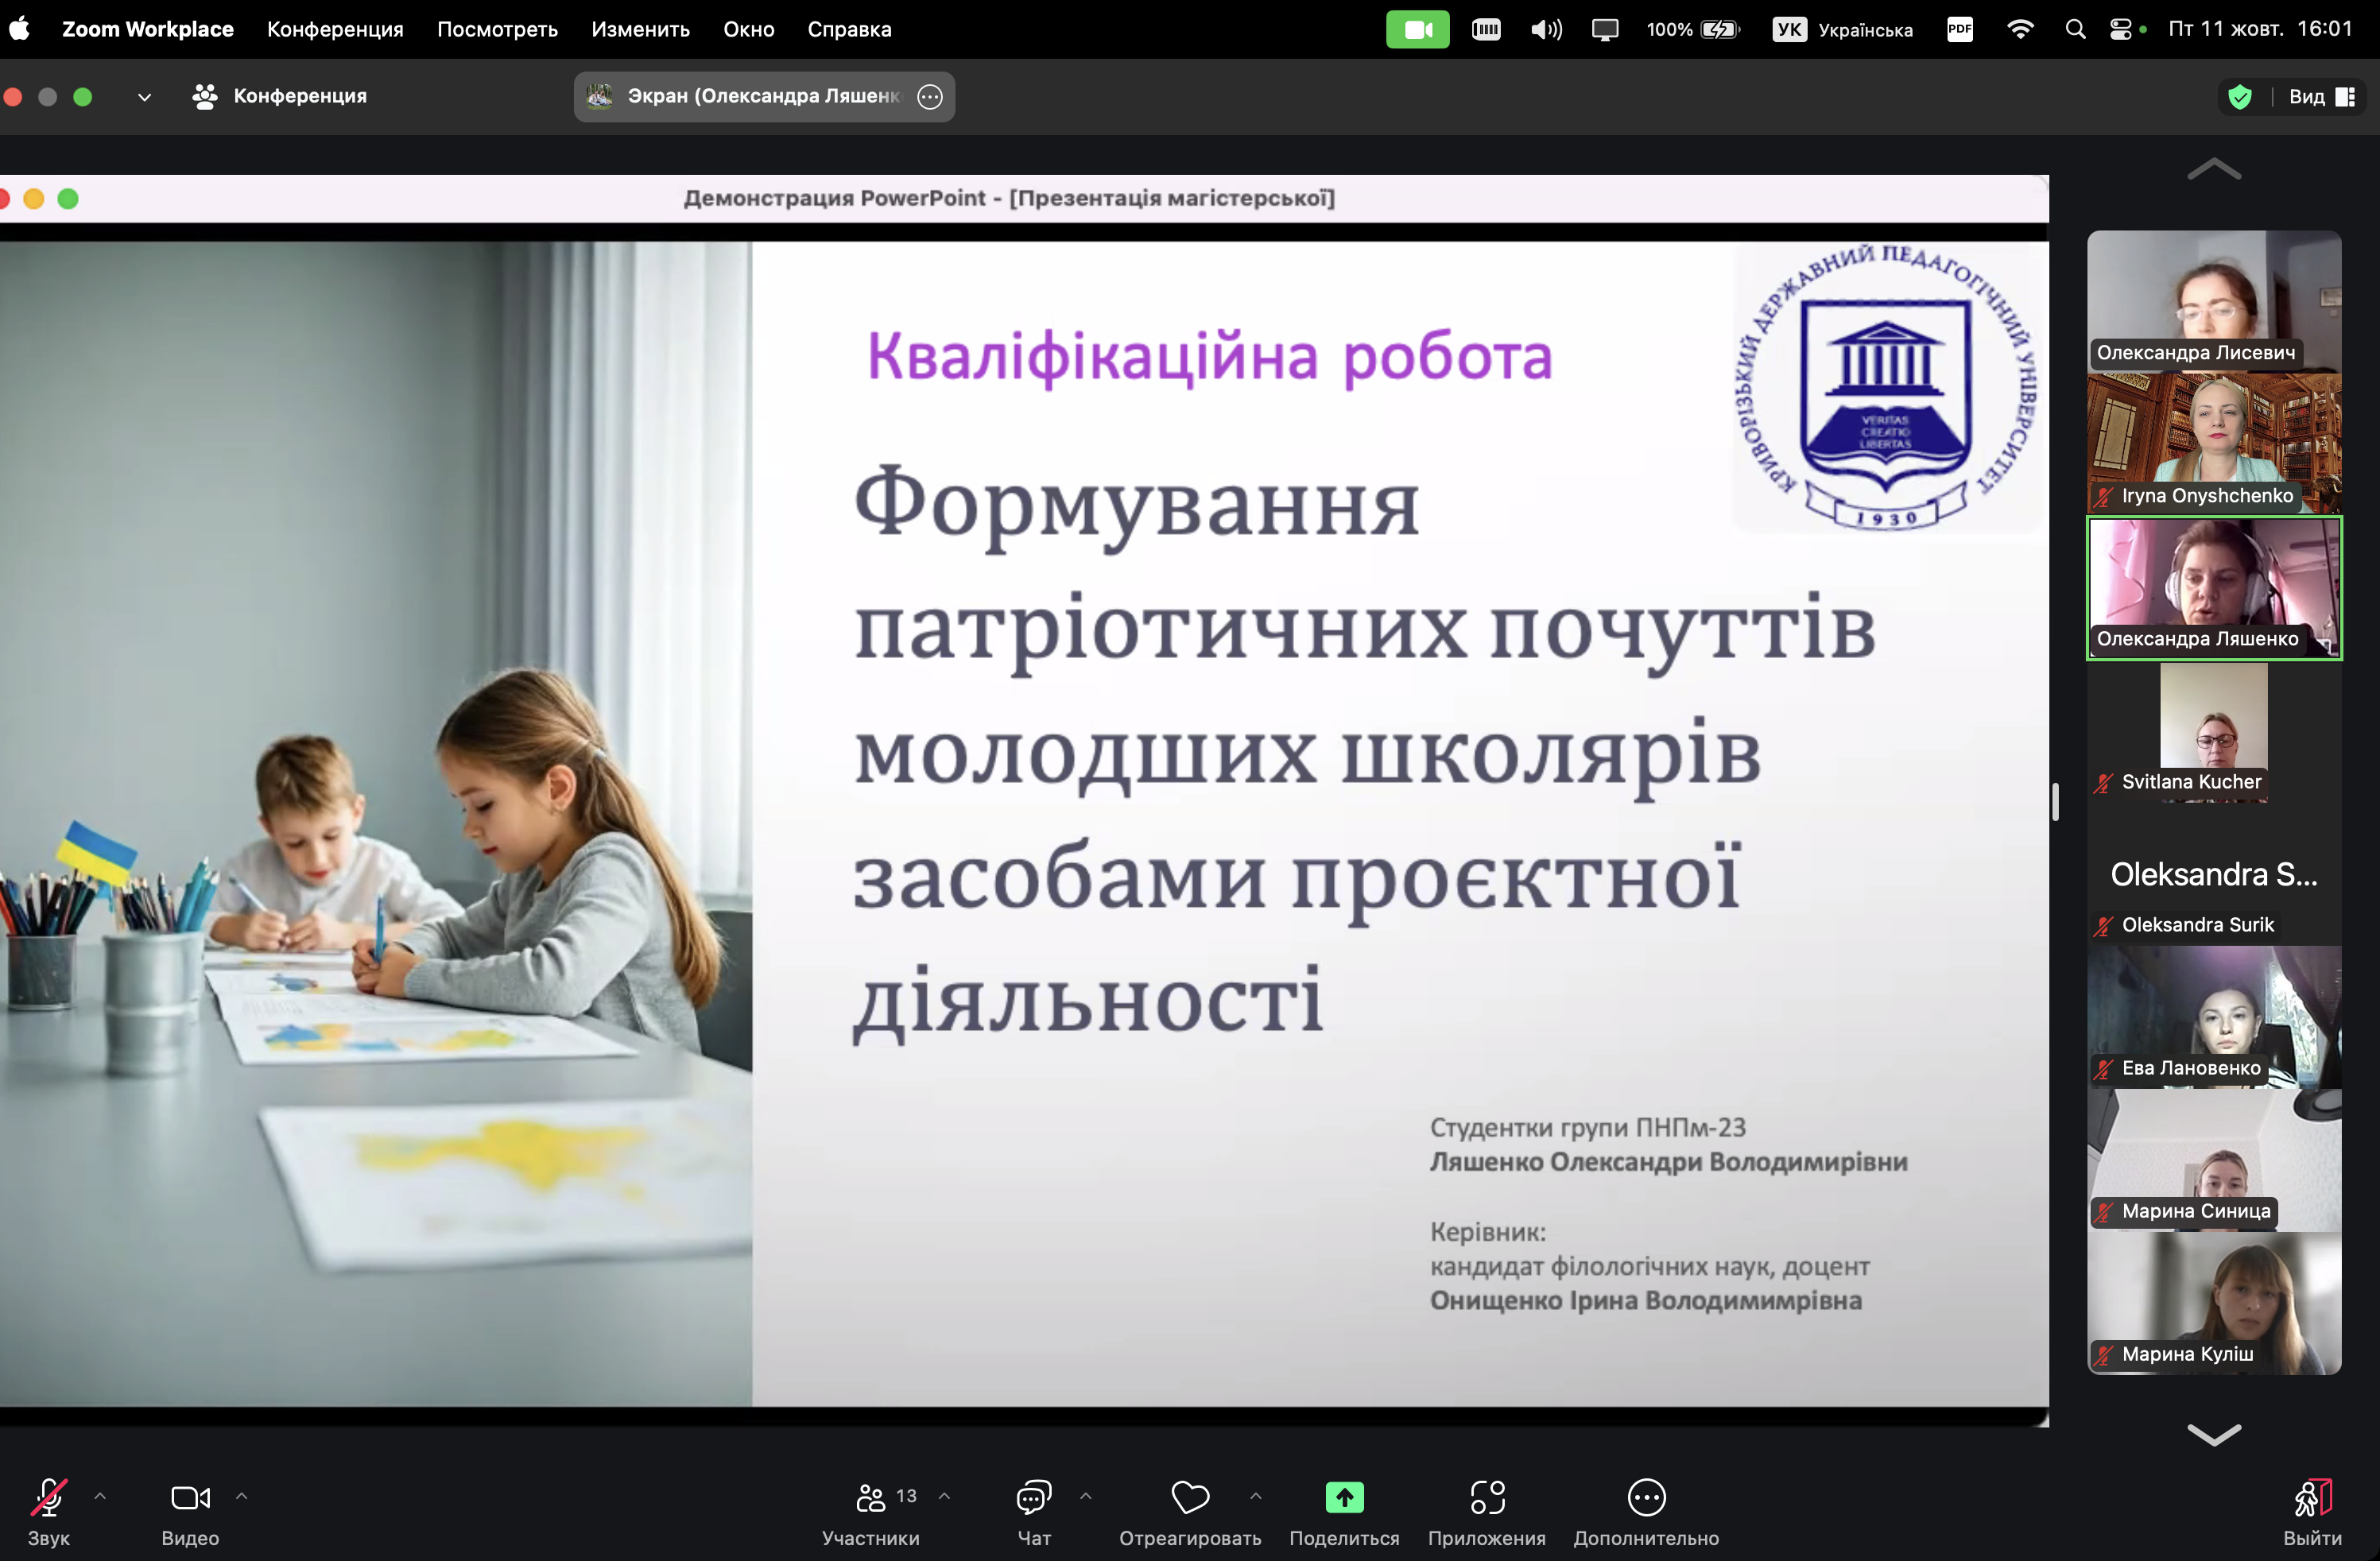Open the Чат chat panel
The image size is (2380, 1561).
pos(1034,1512)
